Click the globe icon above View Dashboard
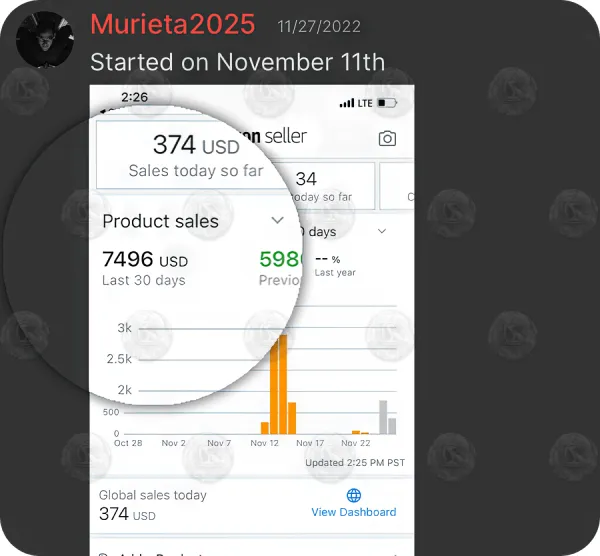 pos(354,495)
